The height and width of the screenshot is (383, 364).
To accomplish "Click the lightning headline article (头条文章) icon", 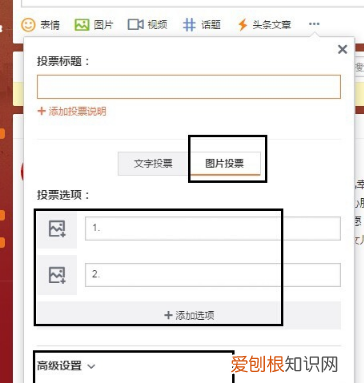I will (243, 25).
